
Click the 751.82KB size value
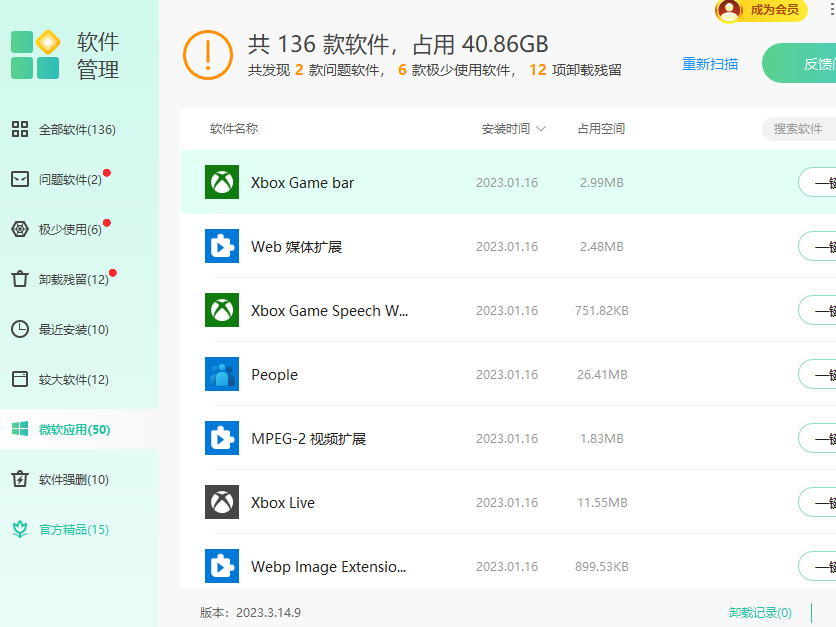click(x=601, y=310)
